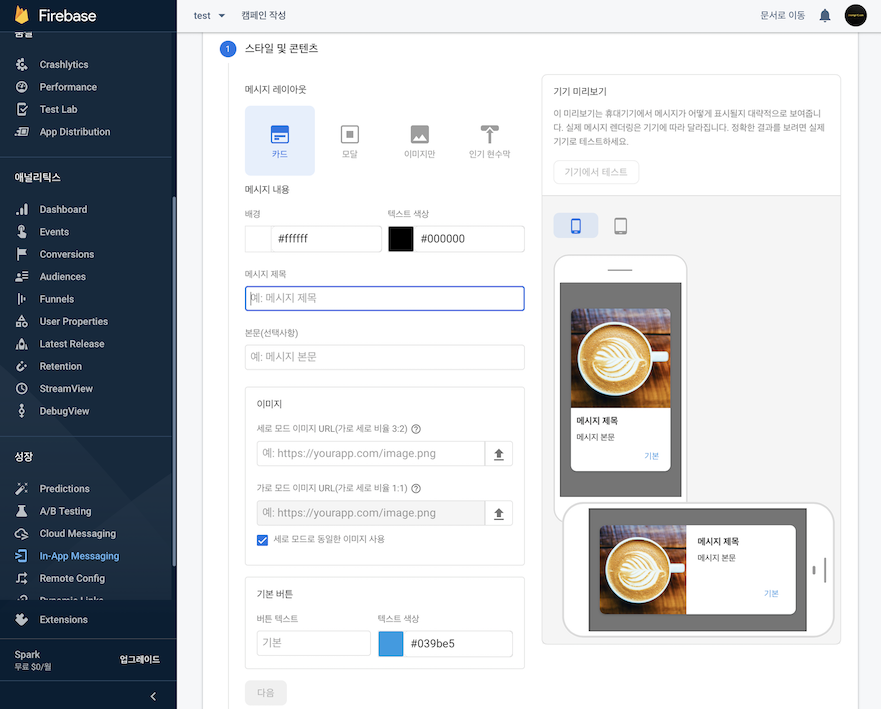Screen dimensions: 881x709
Task: Click the 문서로 이동 docs link
Action: (x=782, y=15)
